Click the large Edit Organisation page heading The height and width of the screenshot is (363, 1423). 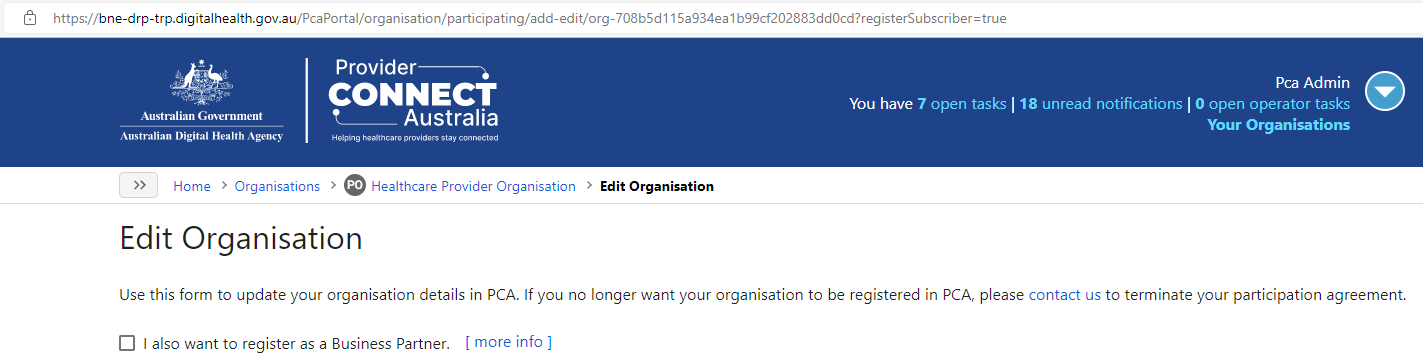[241, 239]
